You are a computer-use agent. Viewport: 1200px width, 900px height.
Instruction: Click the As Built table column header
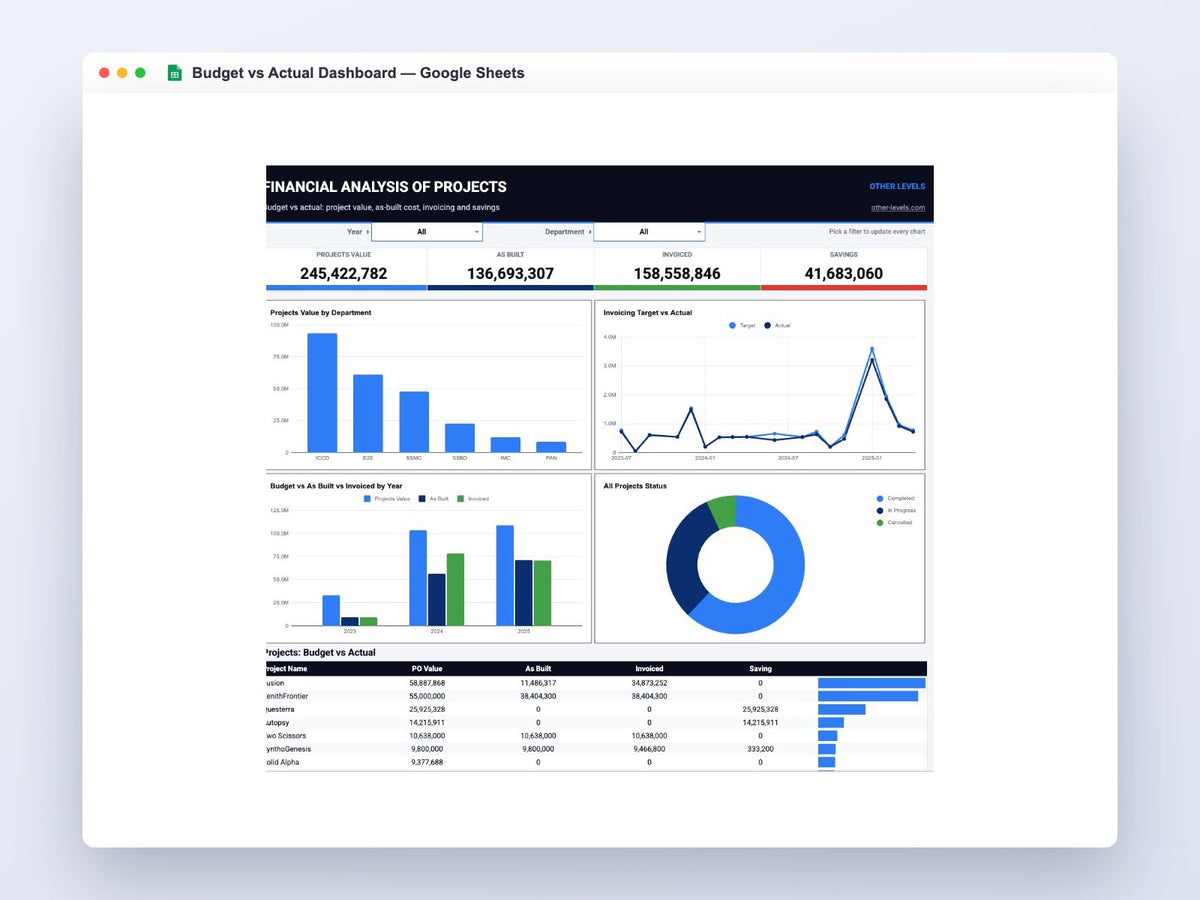538,669
